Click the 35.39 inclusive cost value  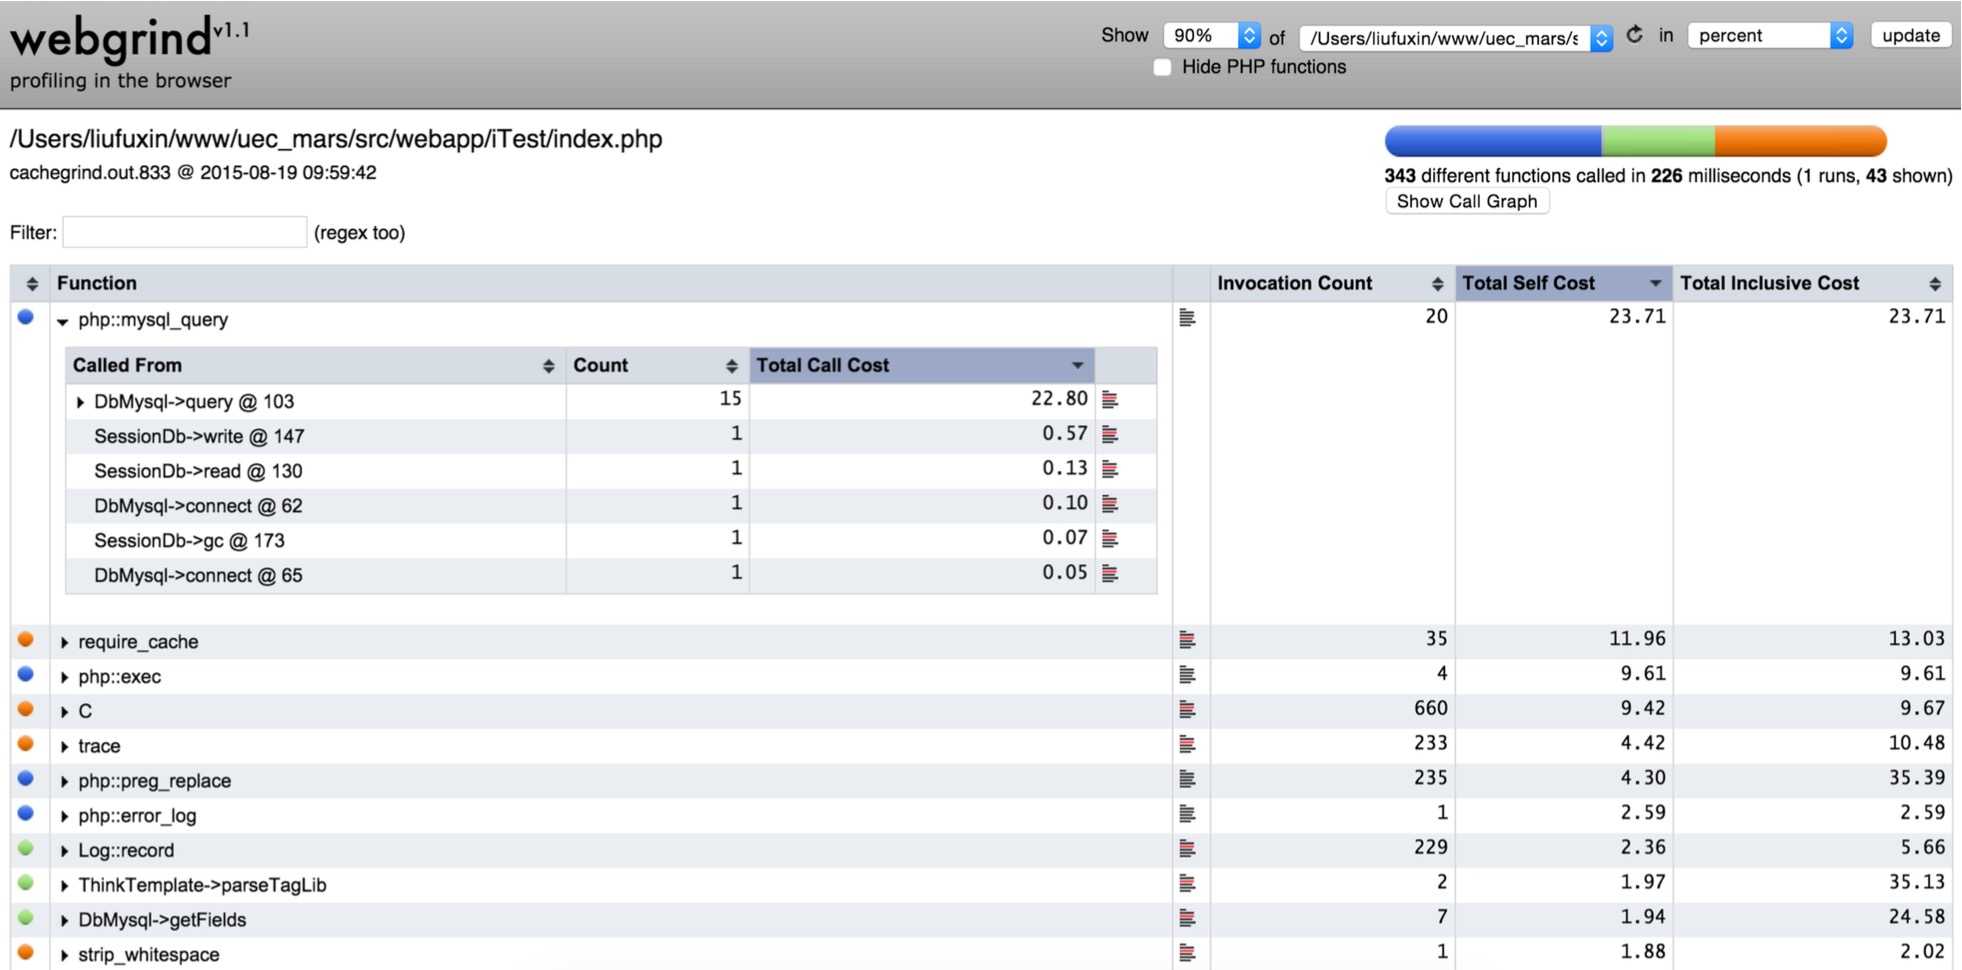pos(1916,777)
